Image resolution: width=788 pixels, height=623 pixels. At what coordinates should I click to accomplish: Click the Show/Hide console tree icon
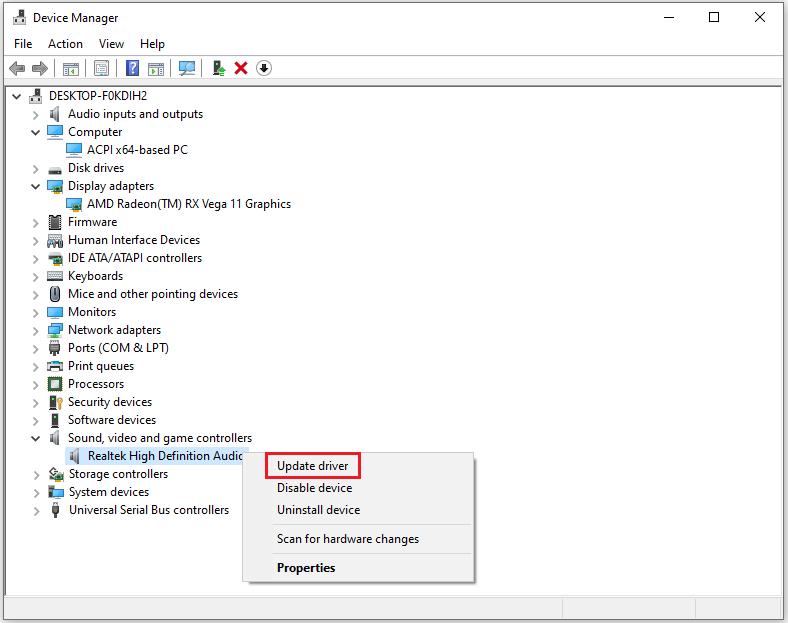pos(71,68)
